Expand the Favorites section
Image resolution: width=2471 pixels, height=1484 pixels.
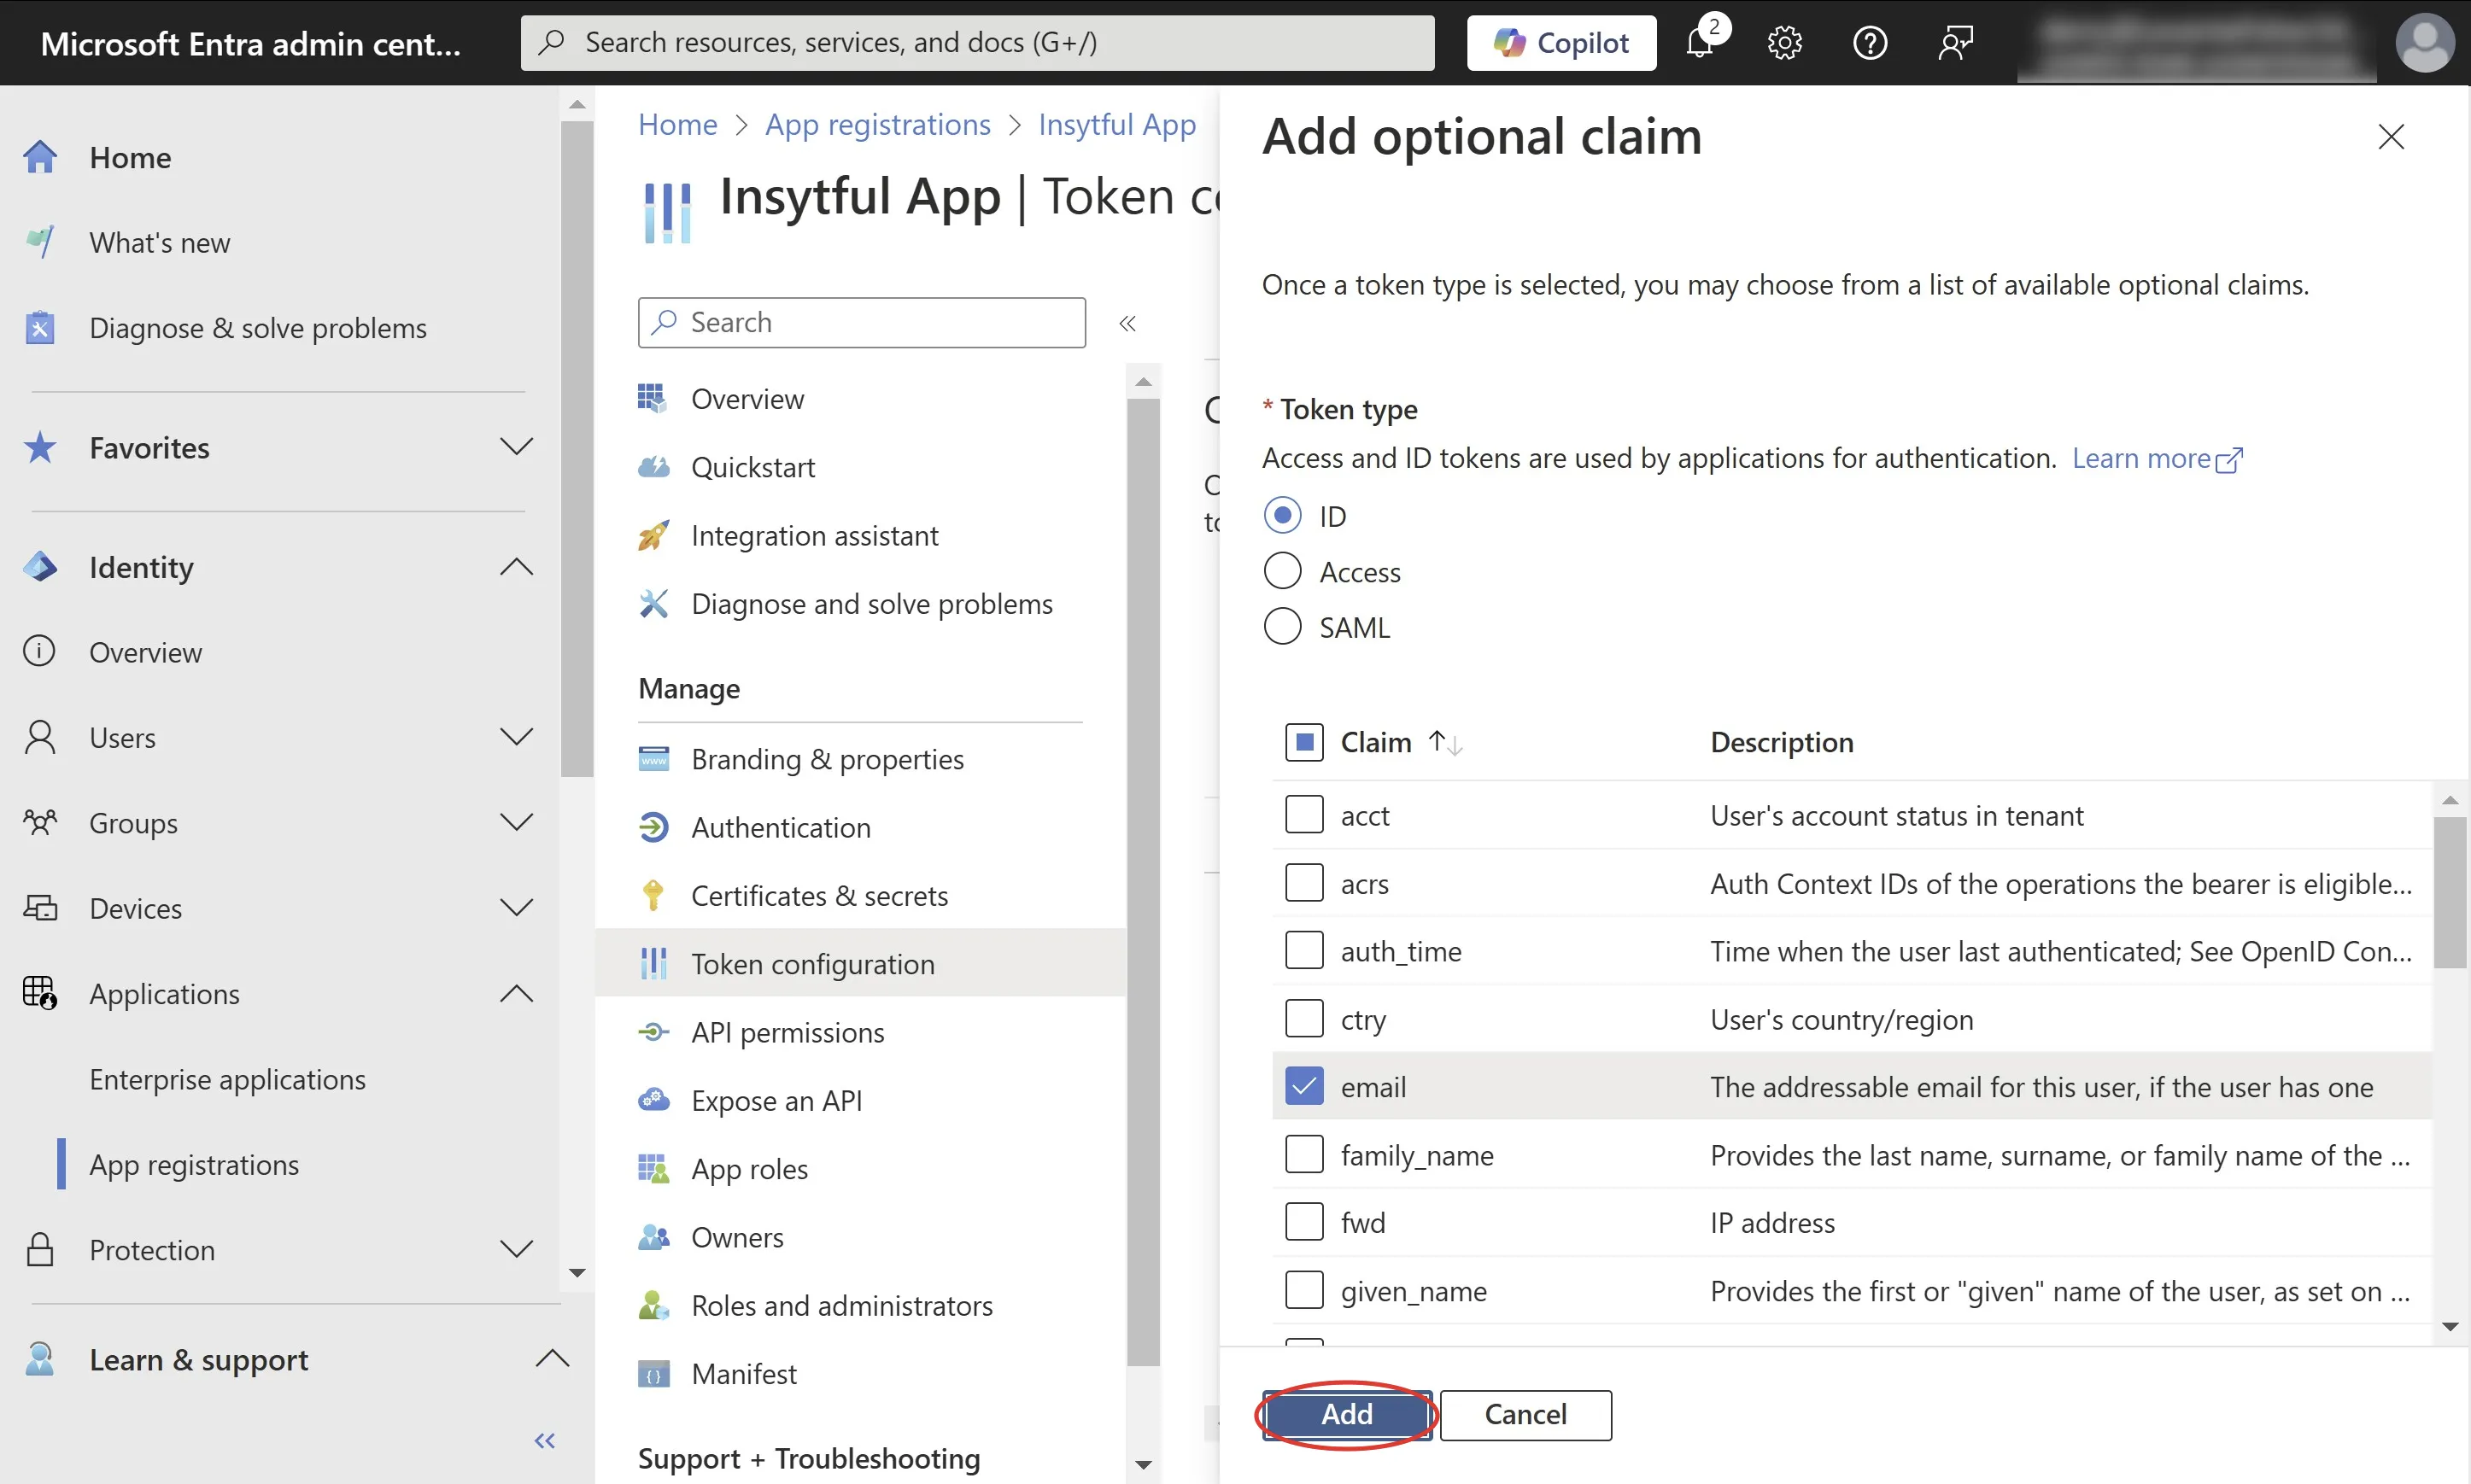[516, 447]
